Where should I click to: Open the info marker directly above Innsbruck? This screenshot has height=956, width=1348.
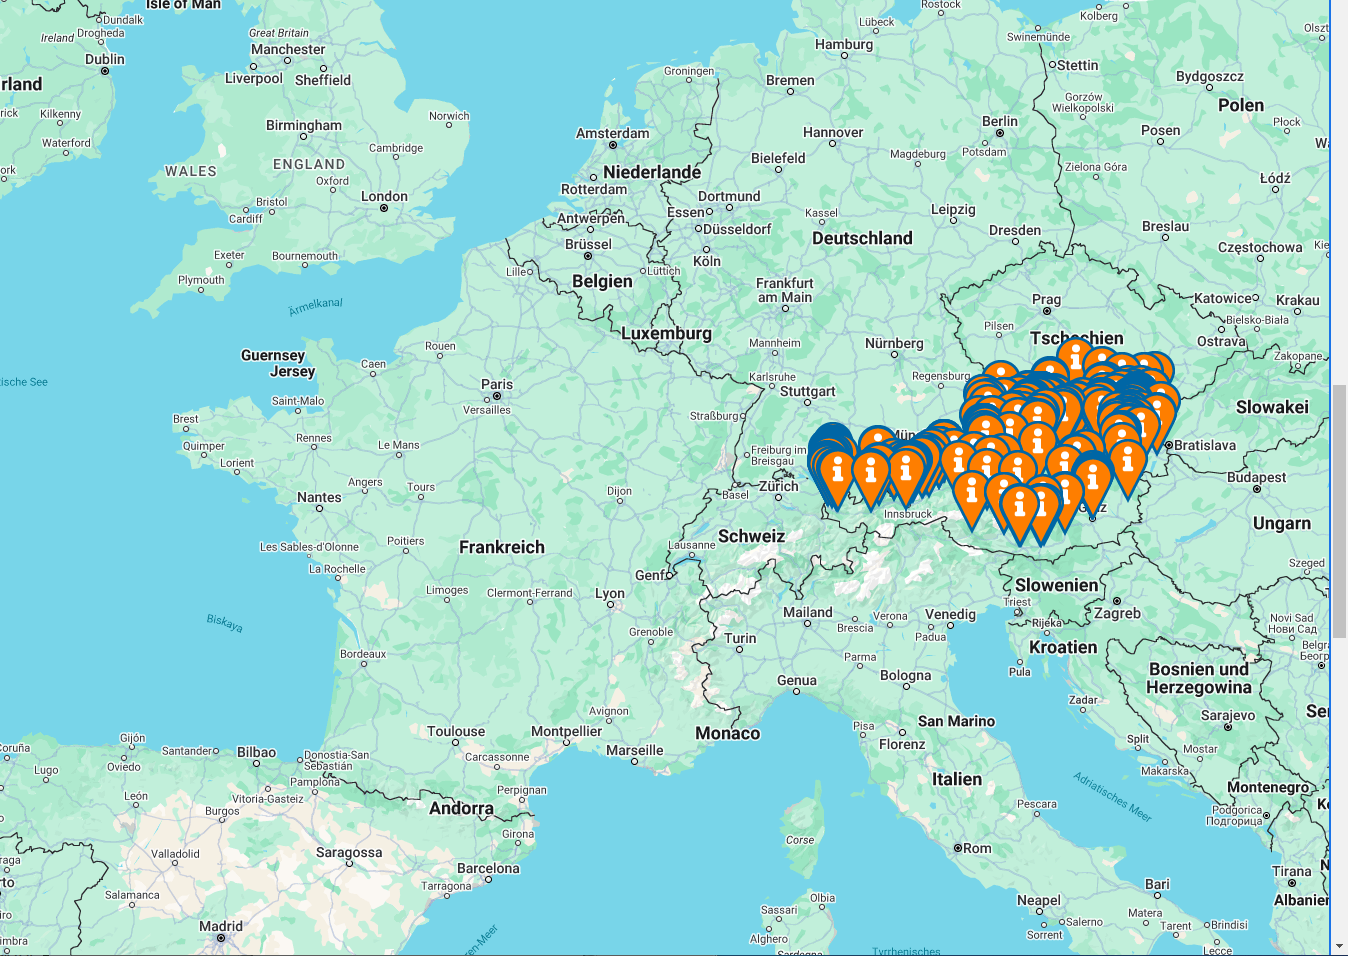(906, 470)
